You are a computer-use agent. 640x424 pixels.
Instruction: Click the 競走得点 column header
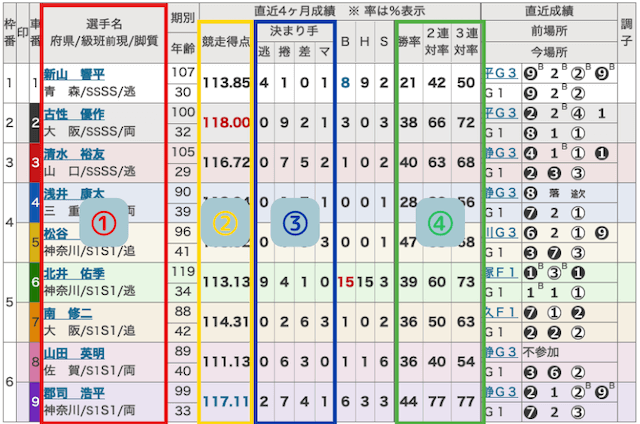click(226, 42)
